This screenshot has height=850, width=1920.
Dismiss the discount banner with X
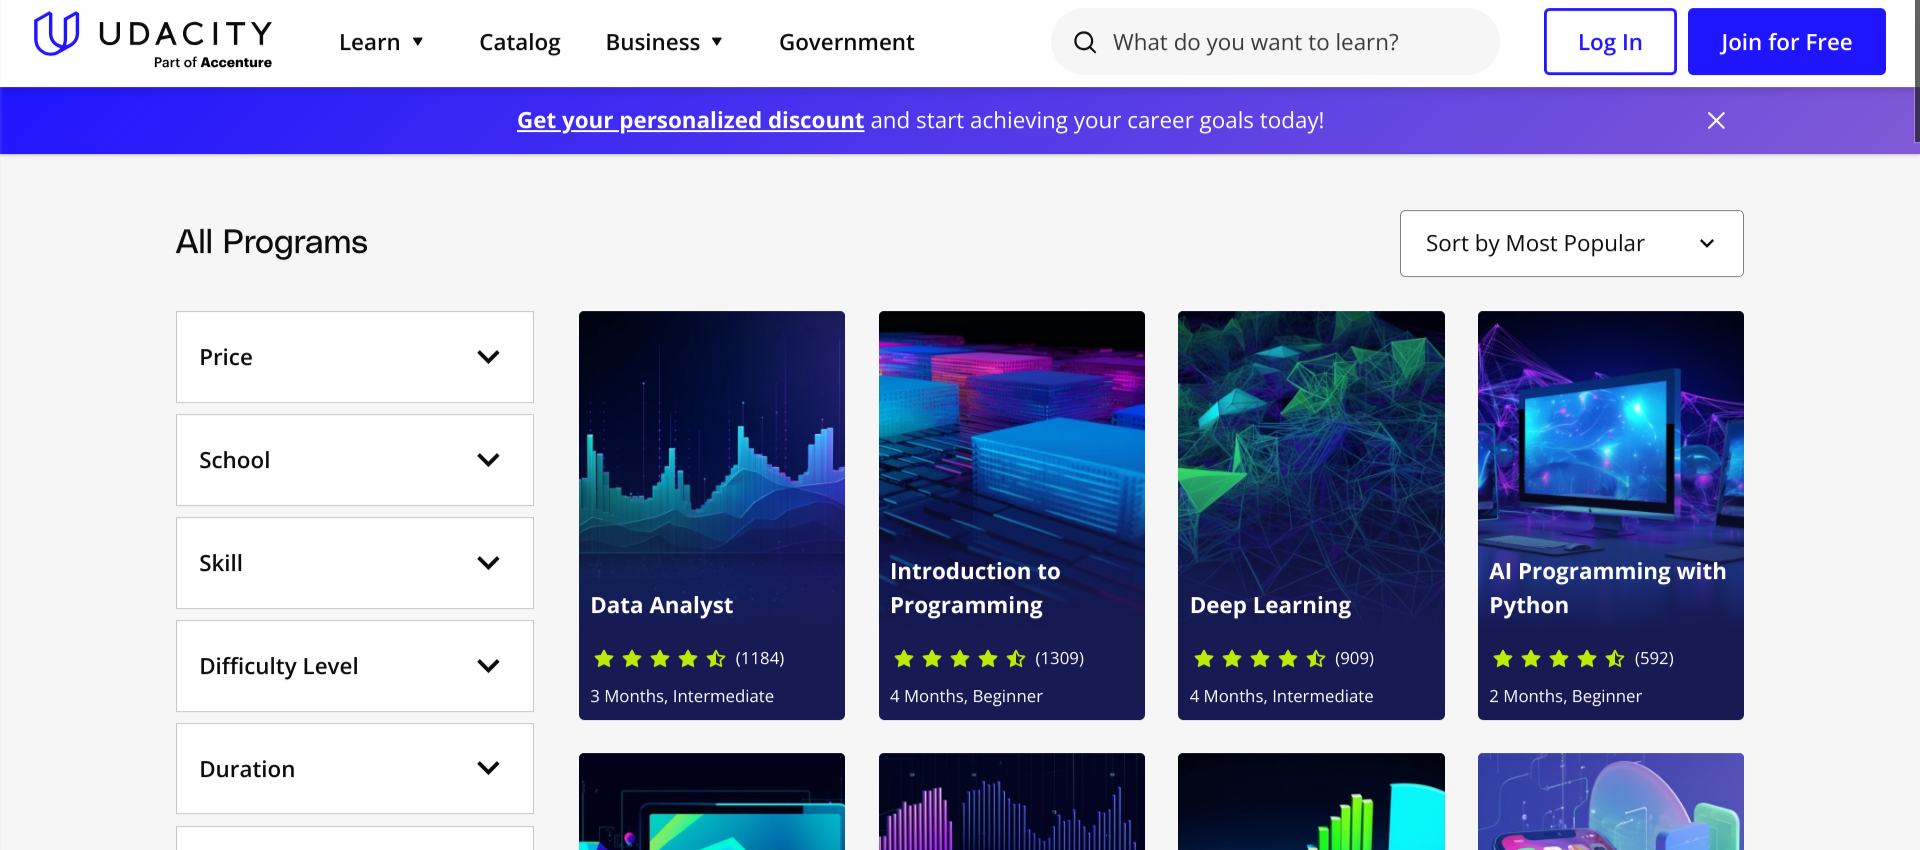point(1716,121)
